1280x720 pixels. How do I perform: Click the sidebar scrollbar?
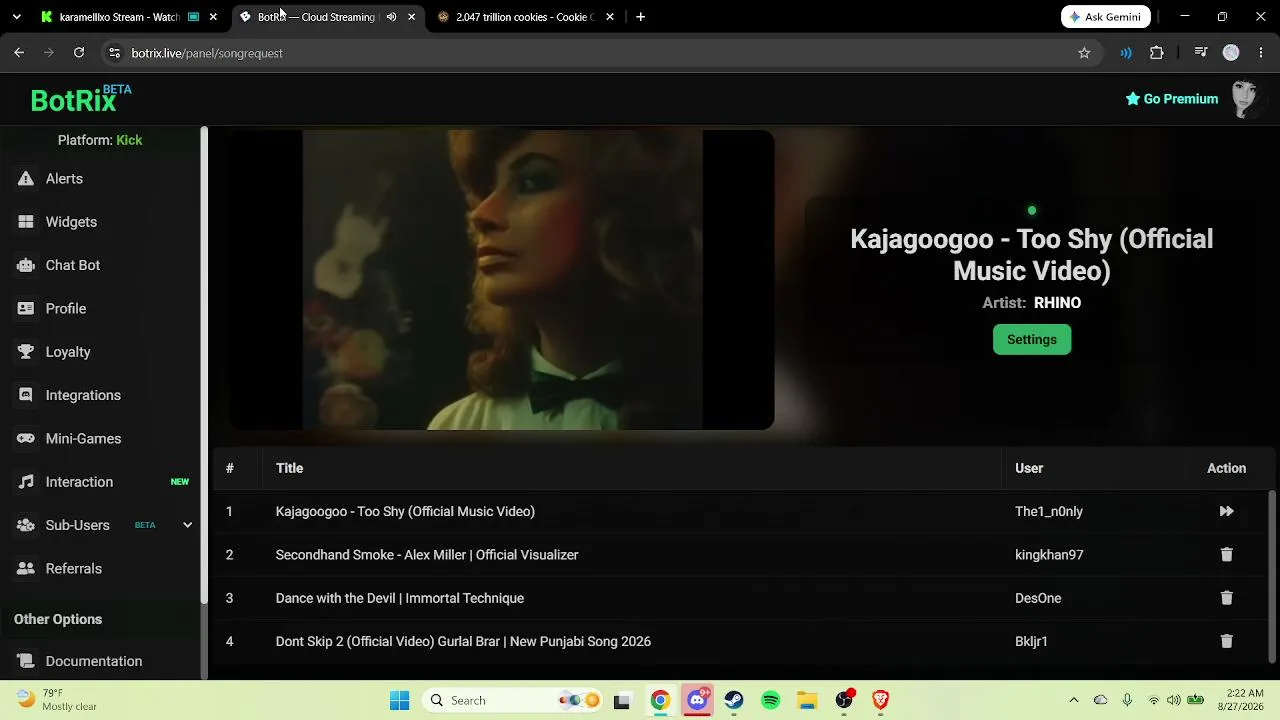tap(204, 365)
